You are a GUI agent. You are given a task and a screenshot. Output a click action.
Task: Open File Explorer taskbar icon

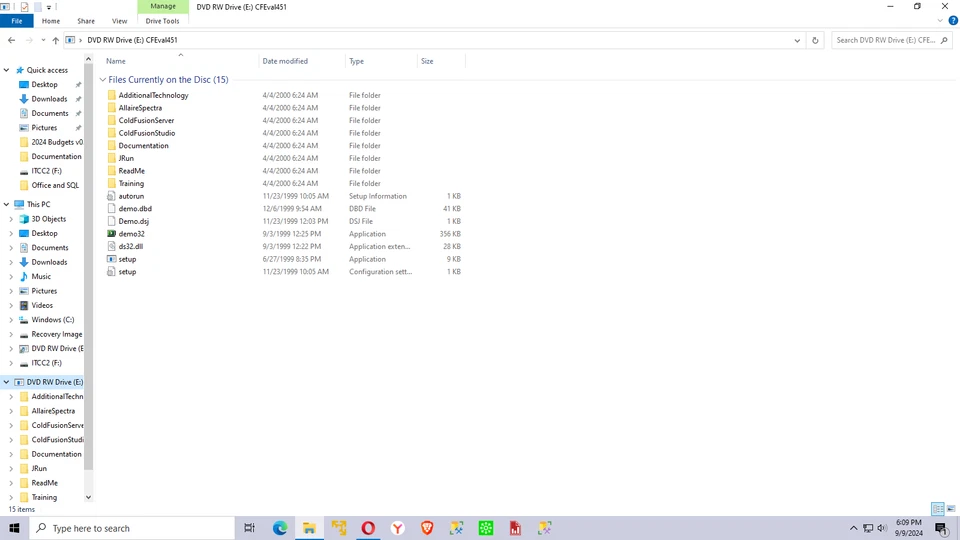309,528
